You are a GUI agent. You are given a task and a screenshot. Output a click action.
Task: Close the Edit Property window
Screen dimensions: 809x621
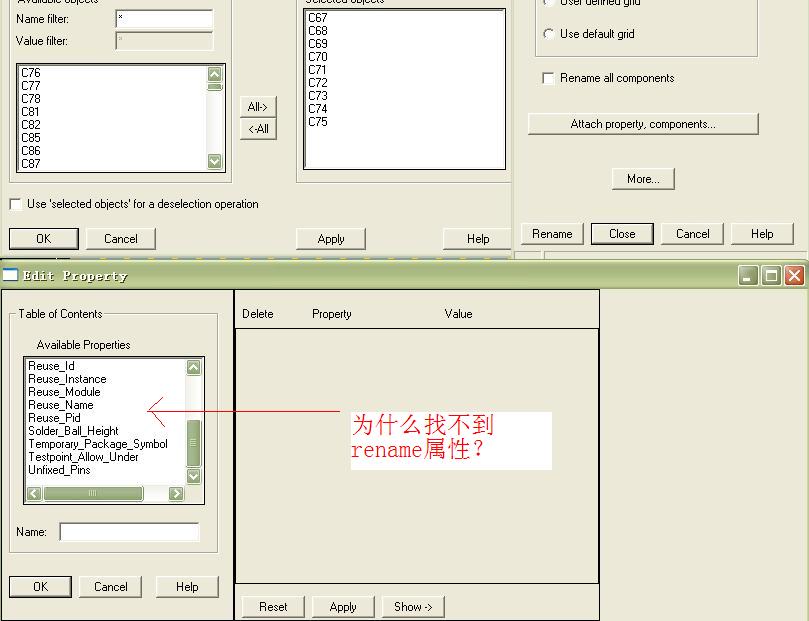click(x=795, y=276)
